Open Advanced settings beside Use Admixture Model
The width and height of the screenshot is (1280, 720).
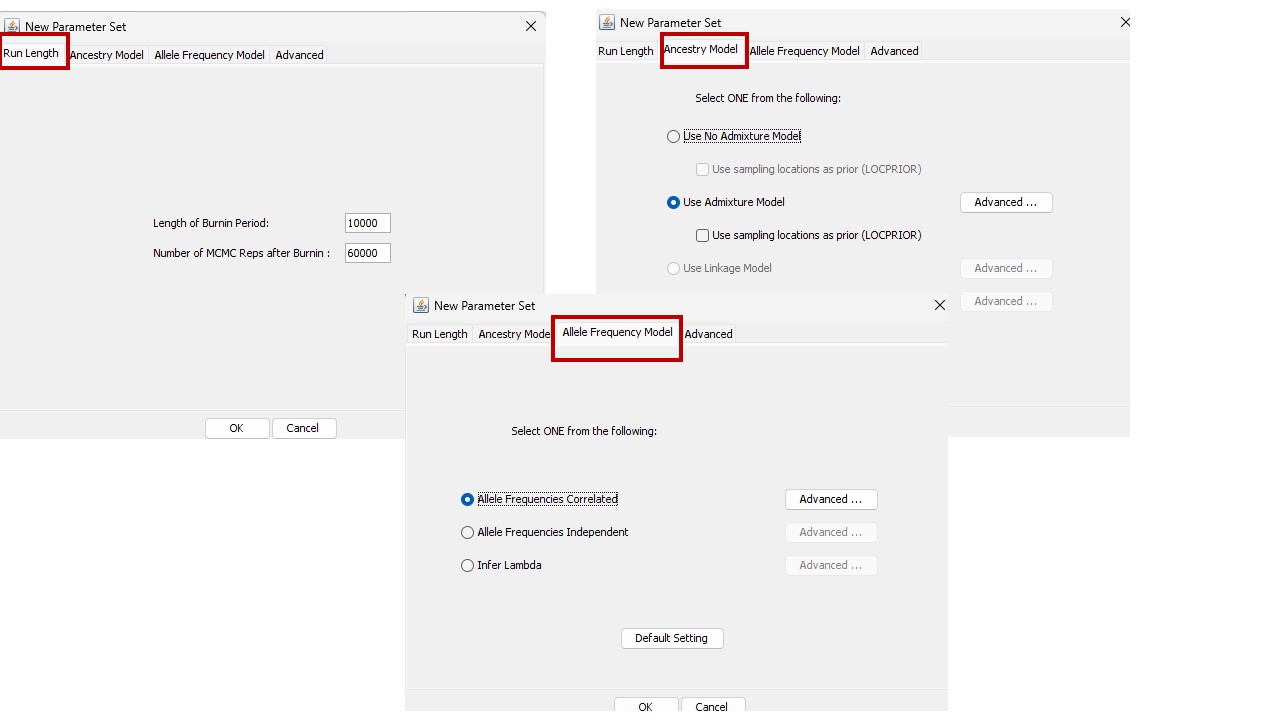tap(1005, 202)
